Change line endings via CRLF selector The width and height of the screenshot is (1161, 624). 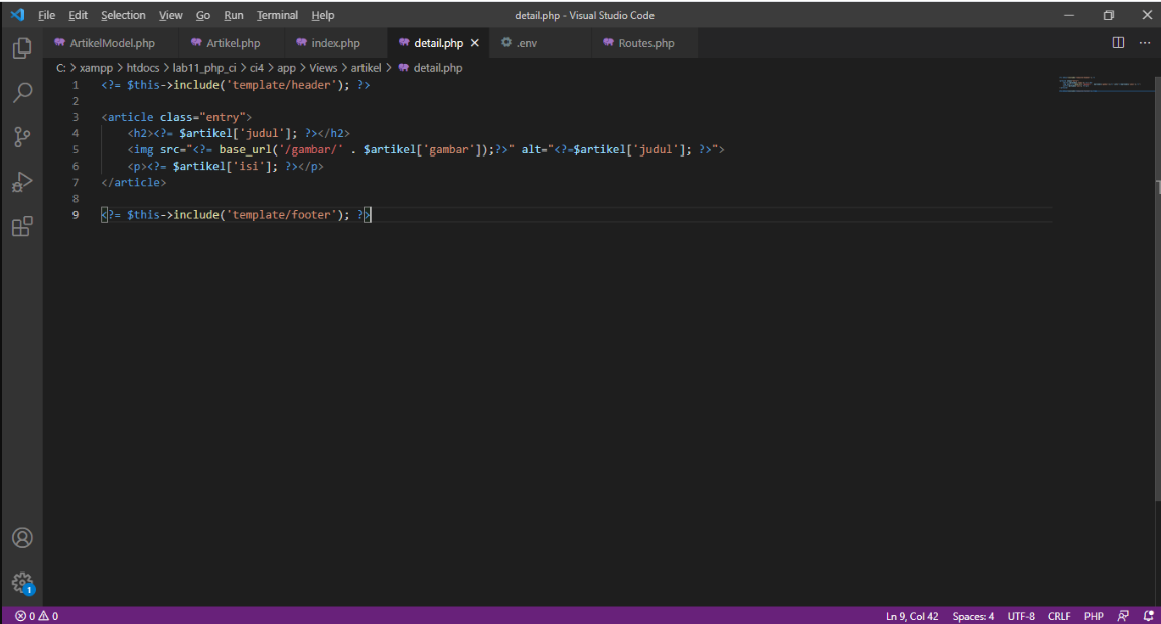[x=1059, y=616]
